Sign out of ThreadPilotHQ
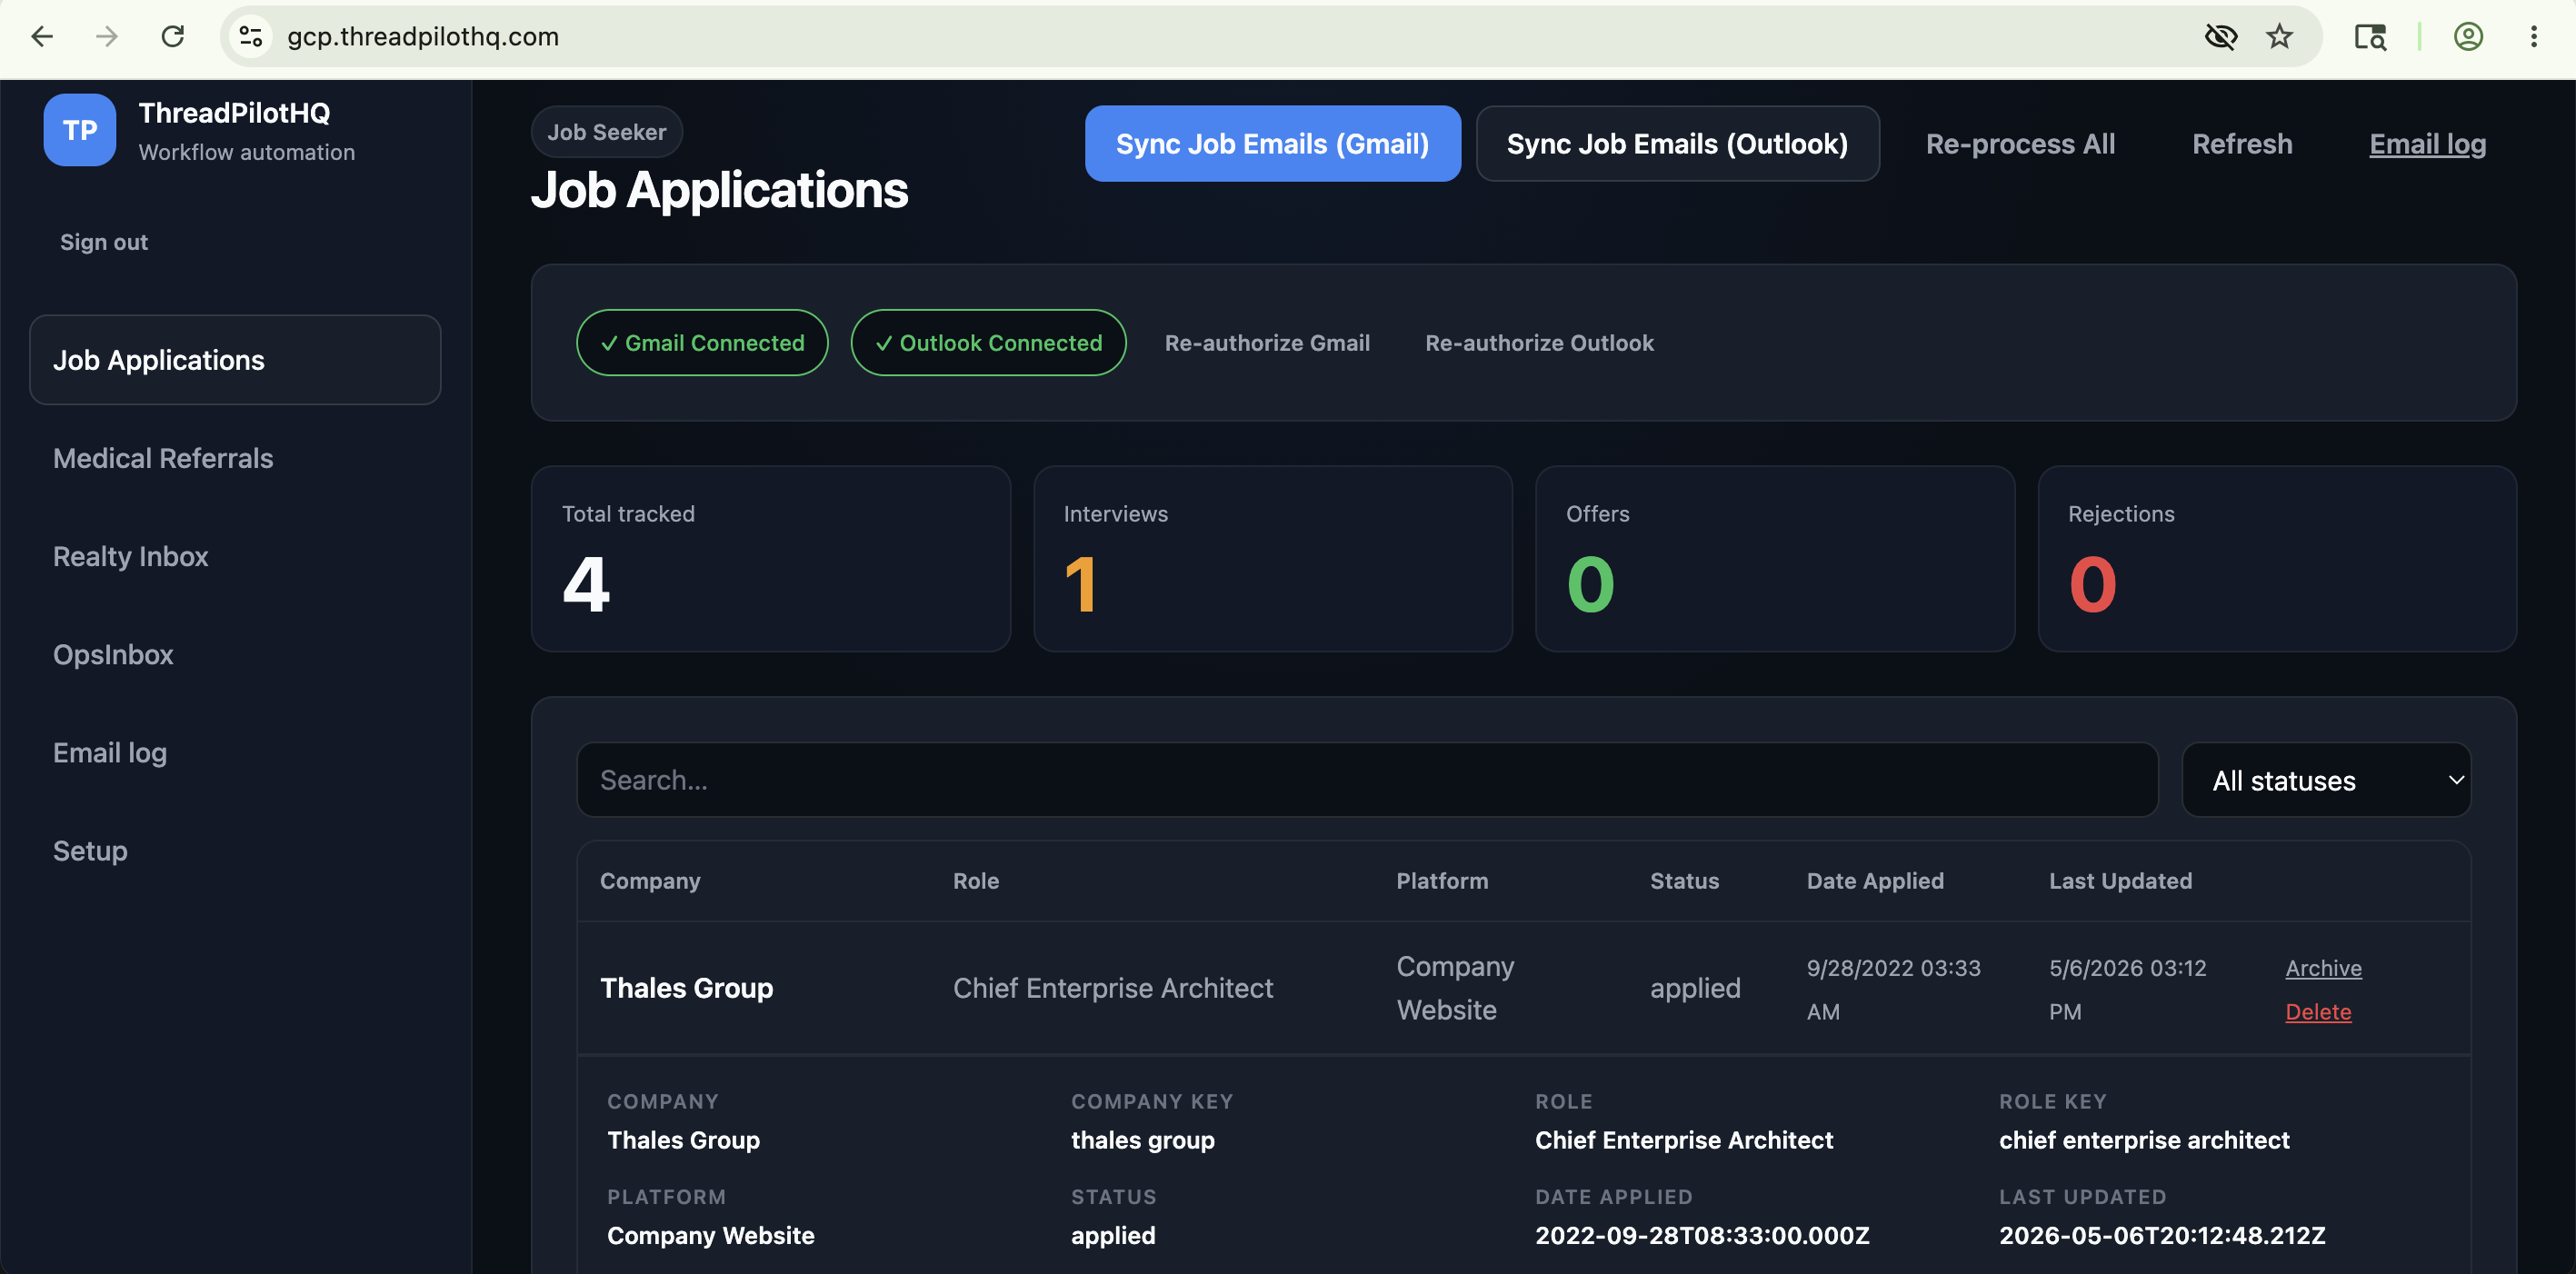The image size is (2576, 1274). [x=104, y=242]
